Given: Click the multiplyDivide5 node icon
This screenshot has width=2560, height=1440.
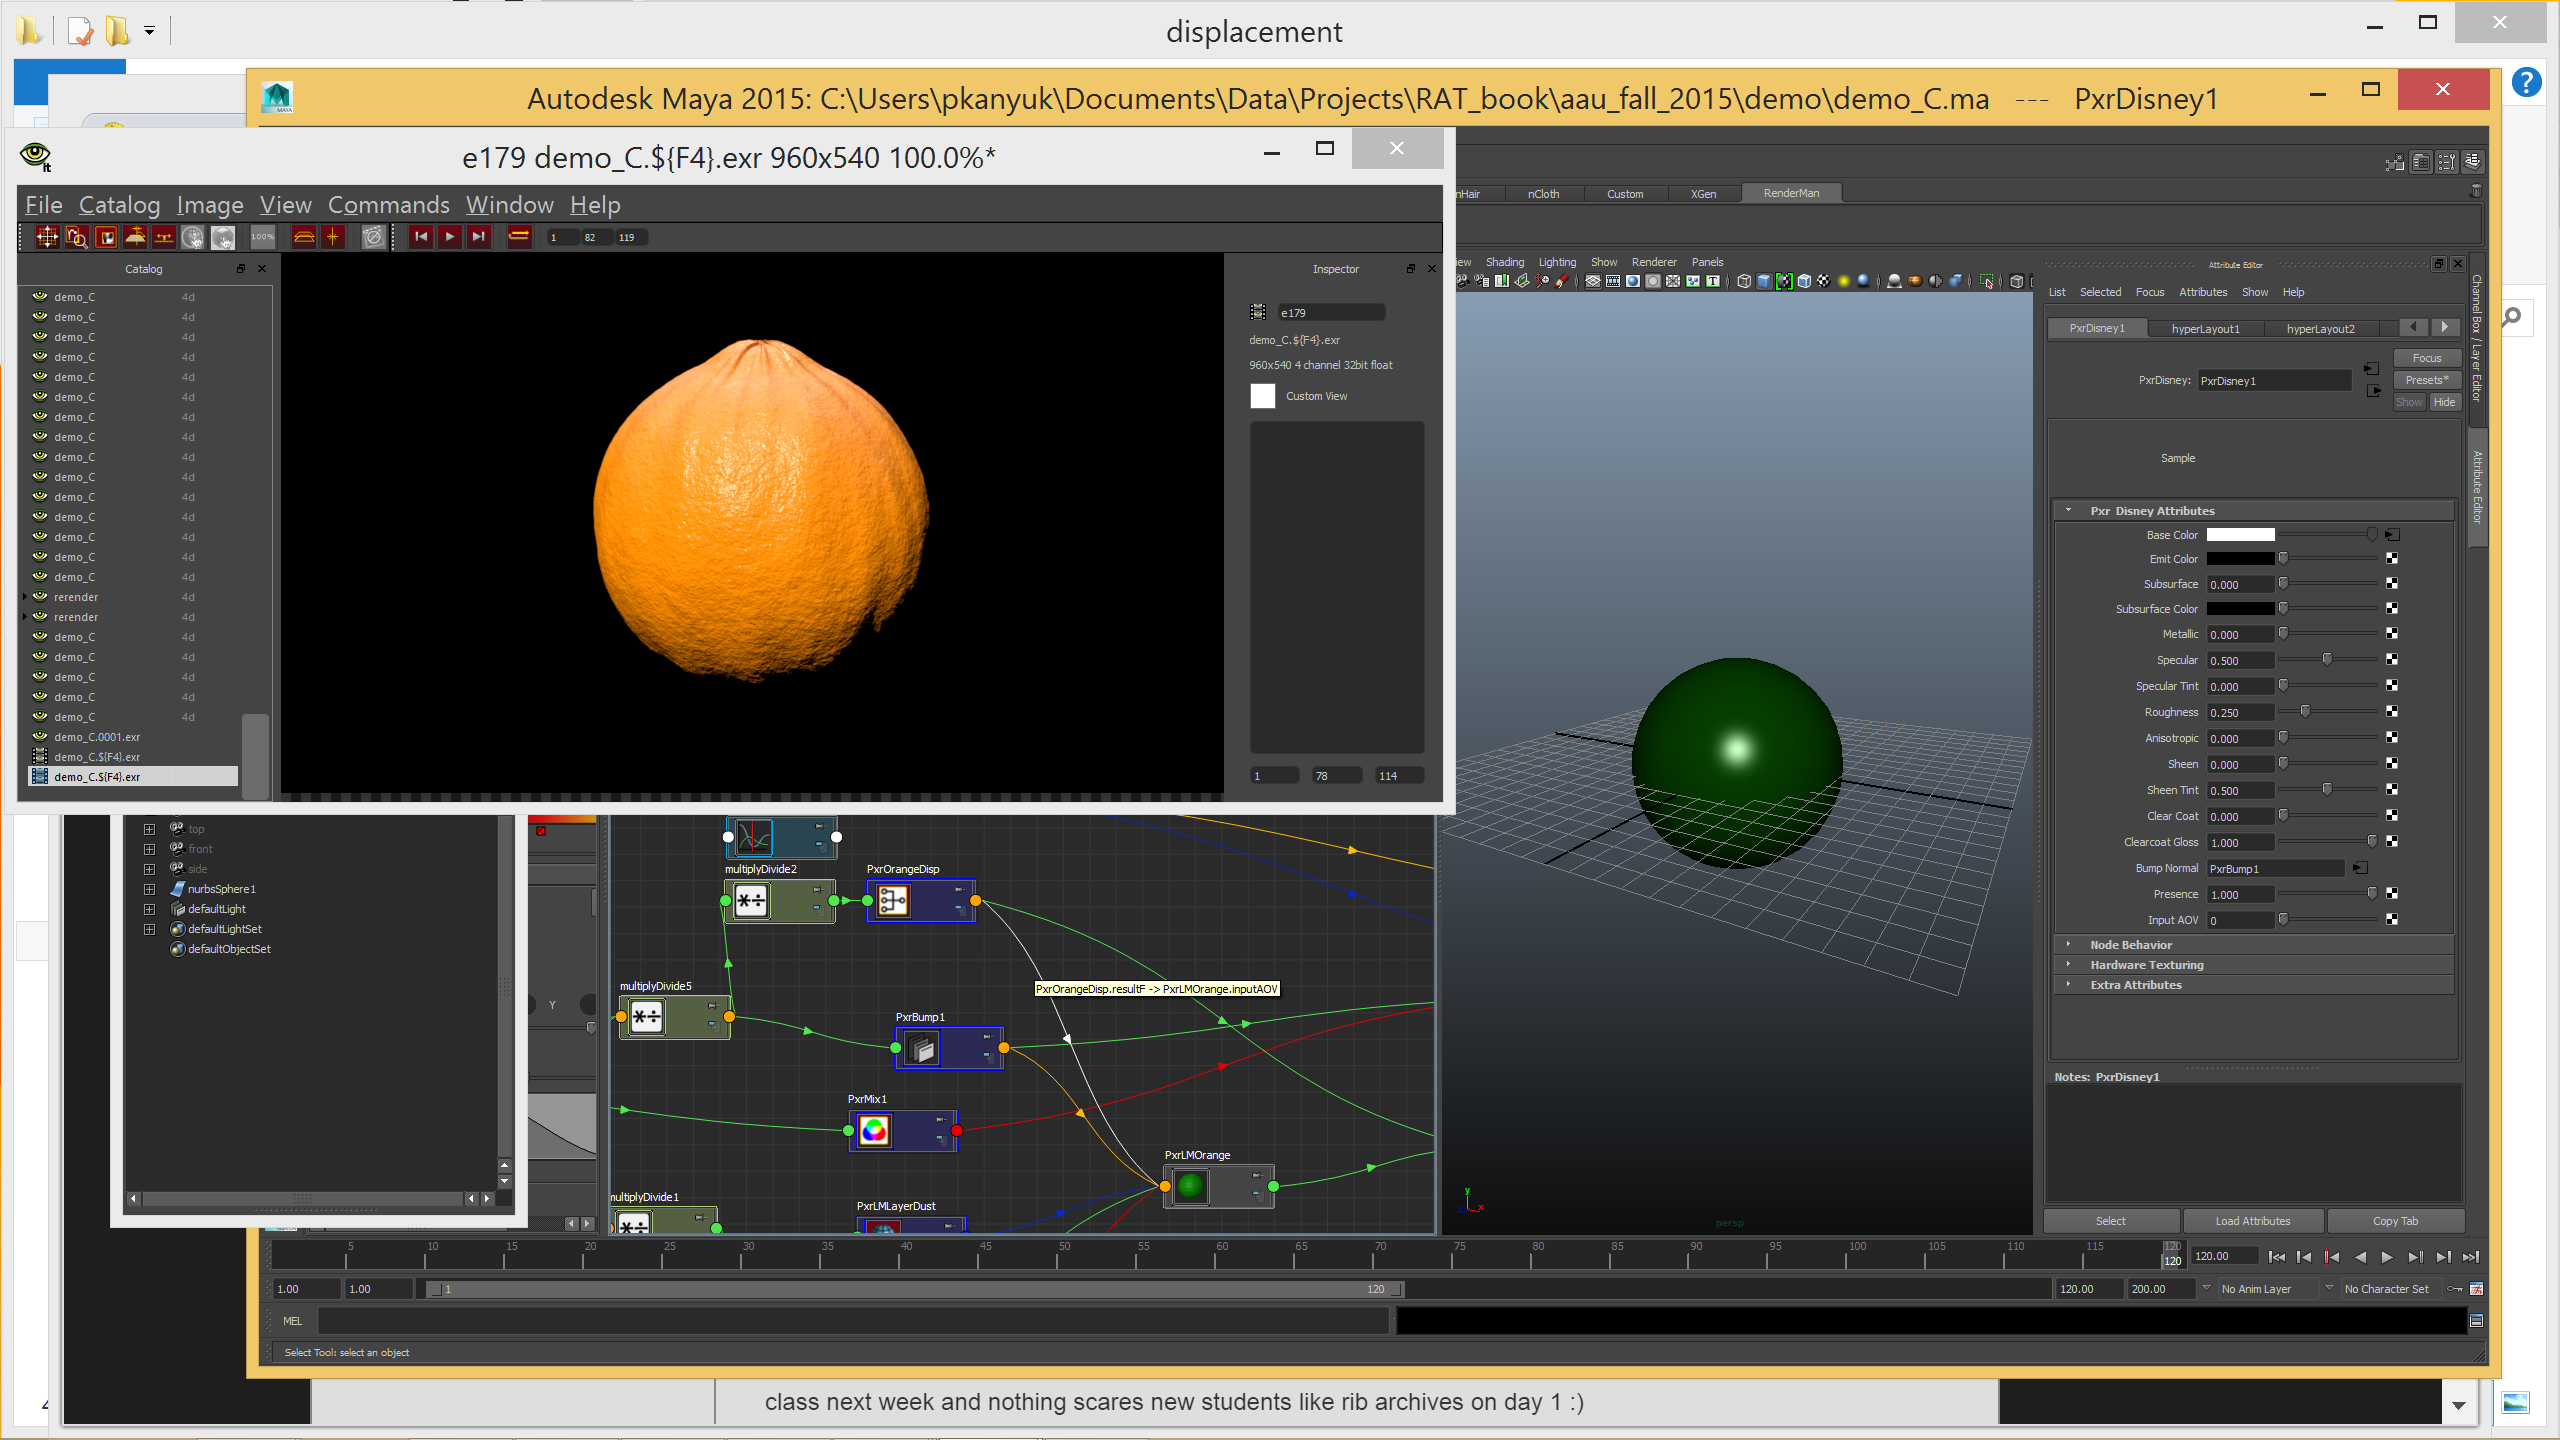Looking at the screenshot, I should 647,1018.
